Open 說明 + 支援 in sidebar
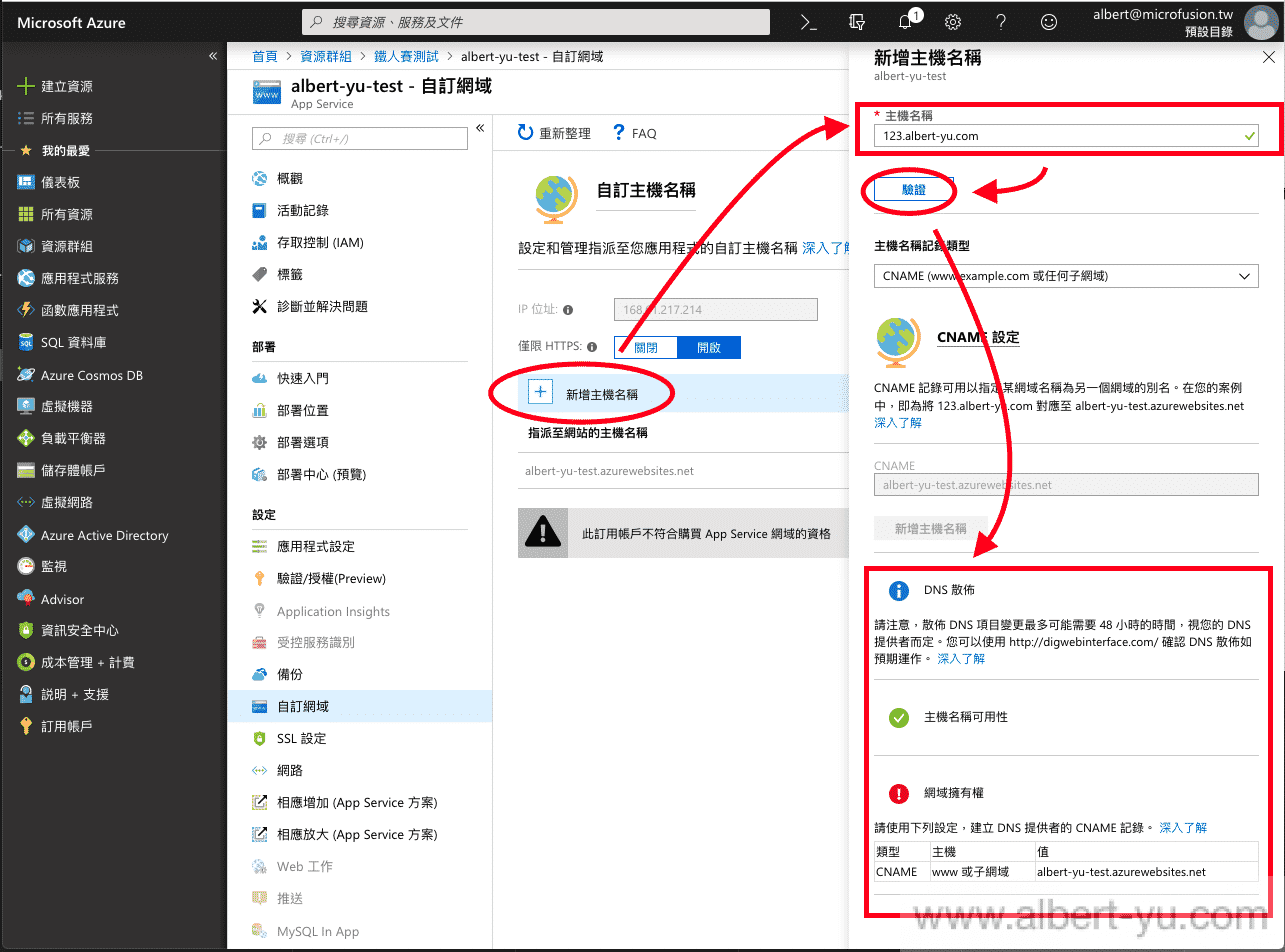1285x952 pixels. point(74,694)
